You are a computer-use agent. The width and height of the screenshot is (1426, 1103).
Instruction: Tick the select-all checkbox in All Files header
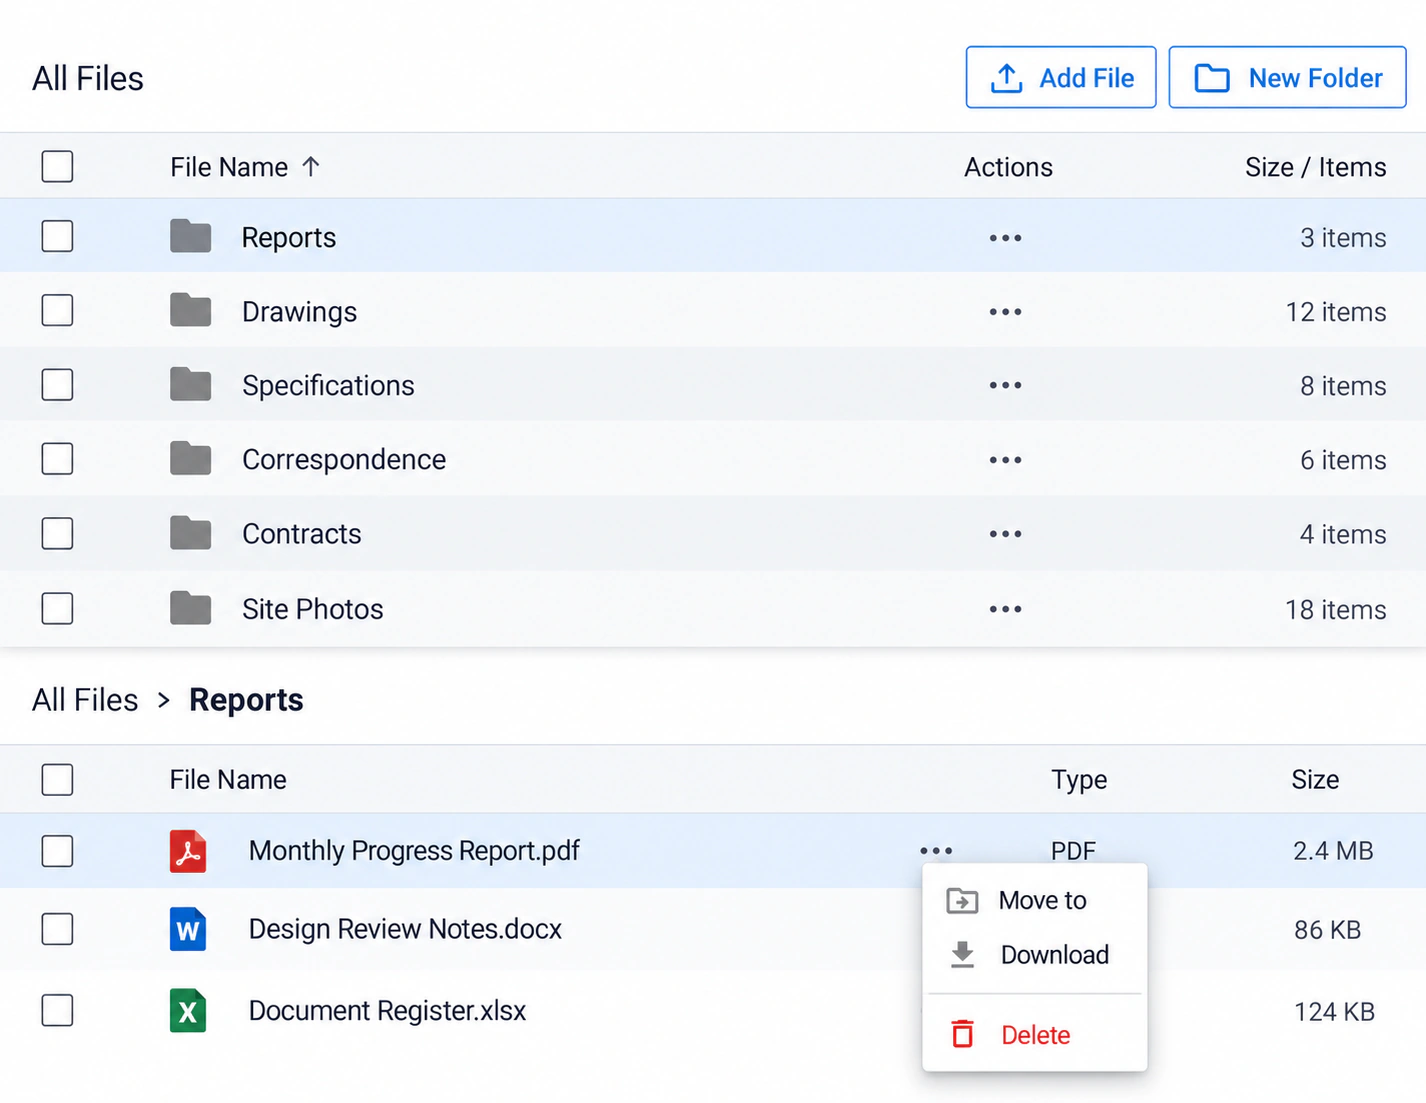pyautogui.click(x=57, y=166)
